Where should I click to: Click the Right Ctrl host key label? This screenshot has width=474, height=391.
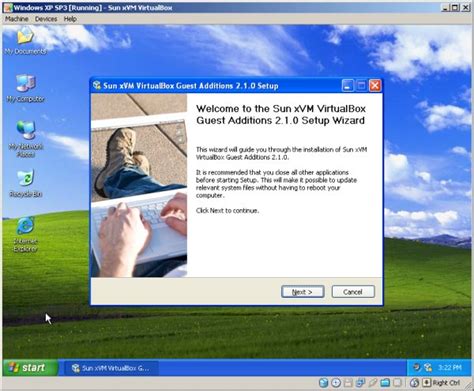446,383
